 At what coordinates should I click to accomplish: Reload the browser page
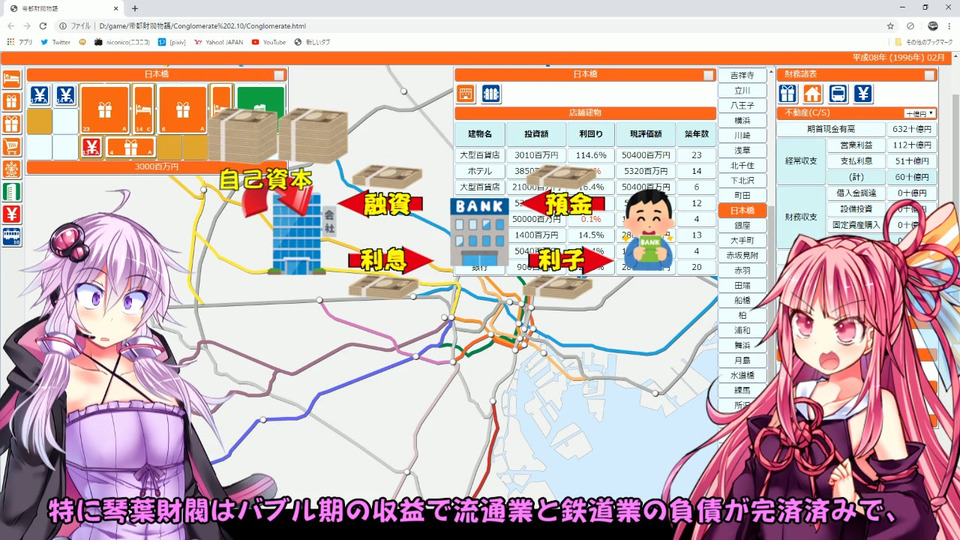point(43,26)
